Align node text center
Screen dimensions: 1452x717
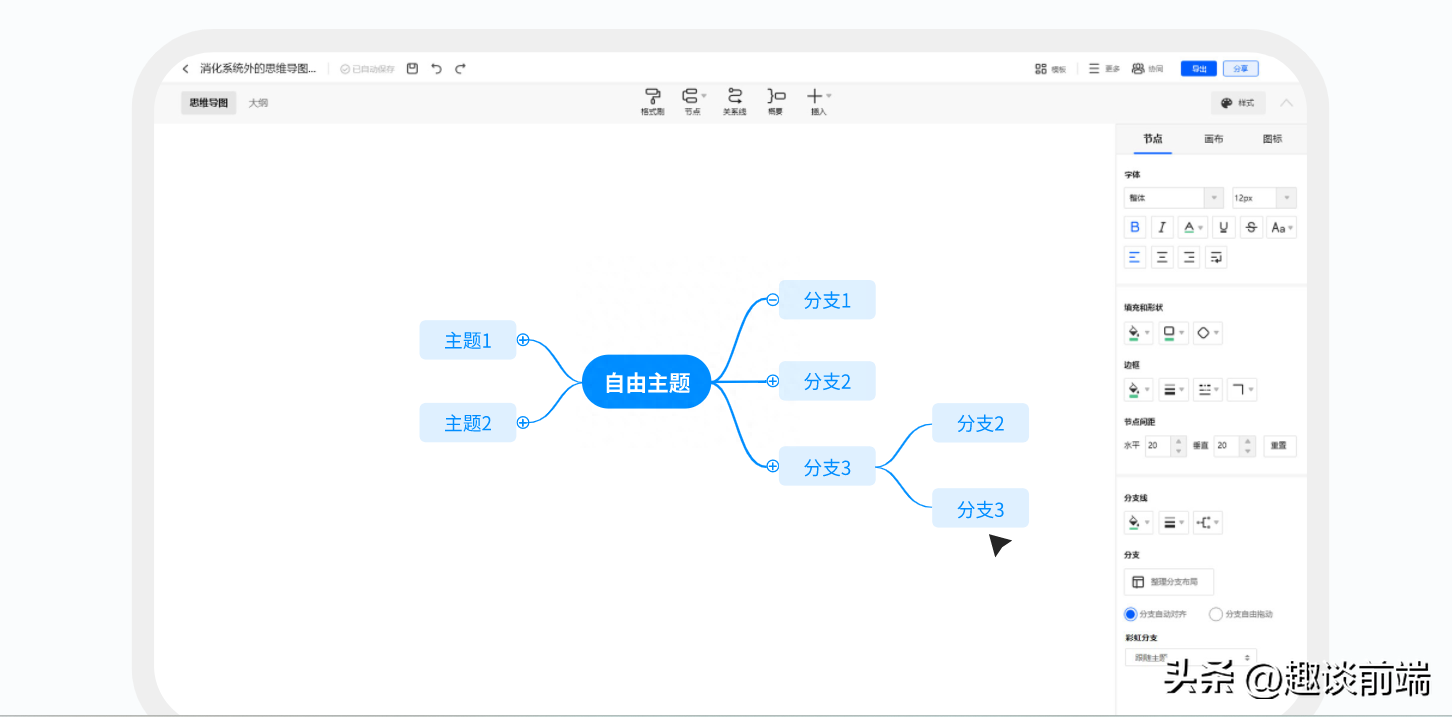(1162, 257)
